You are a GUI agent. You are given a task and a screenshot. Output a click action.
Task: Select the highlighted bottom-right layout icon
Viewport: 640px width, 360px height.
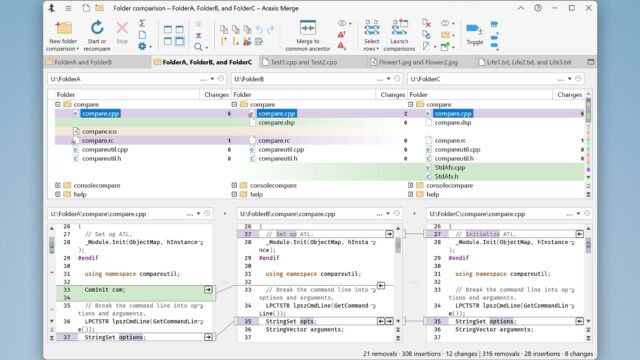[180, 41]
